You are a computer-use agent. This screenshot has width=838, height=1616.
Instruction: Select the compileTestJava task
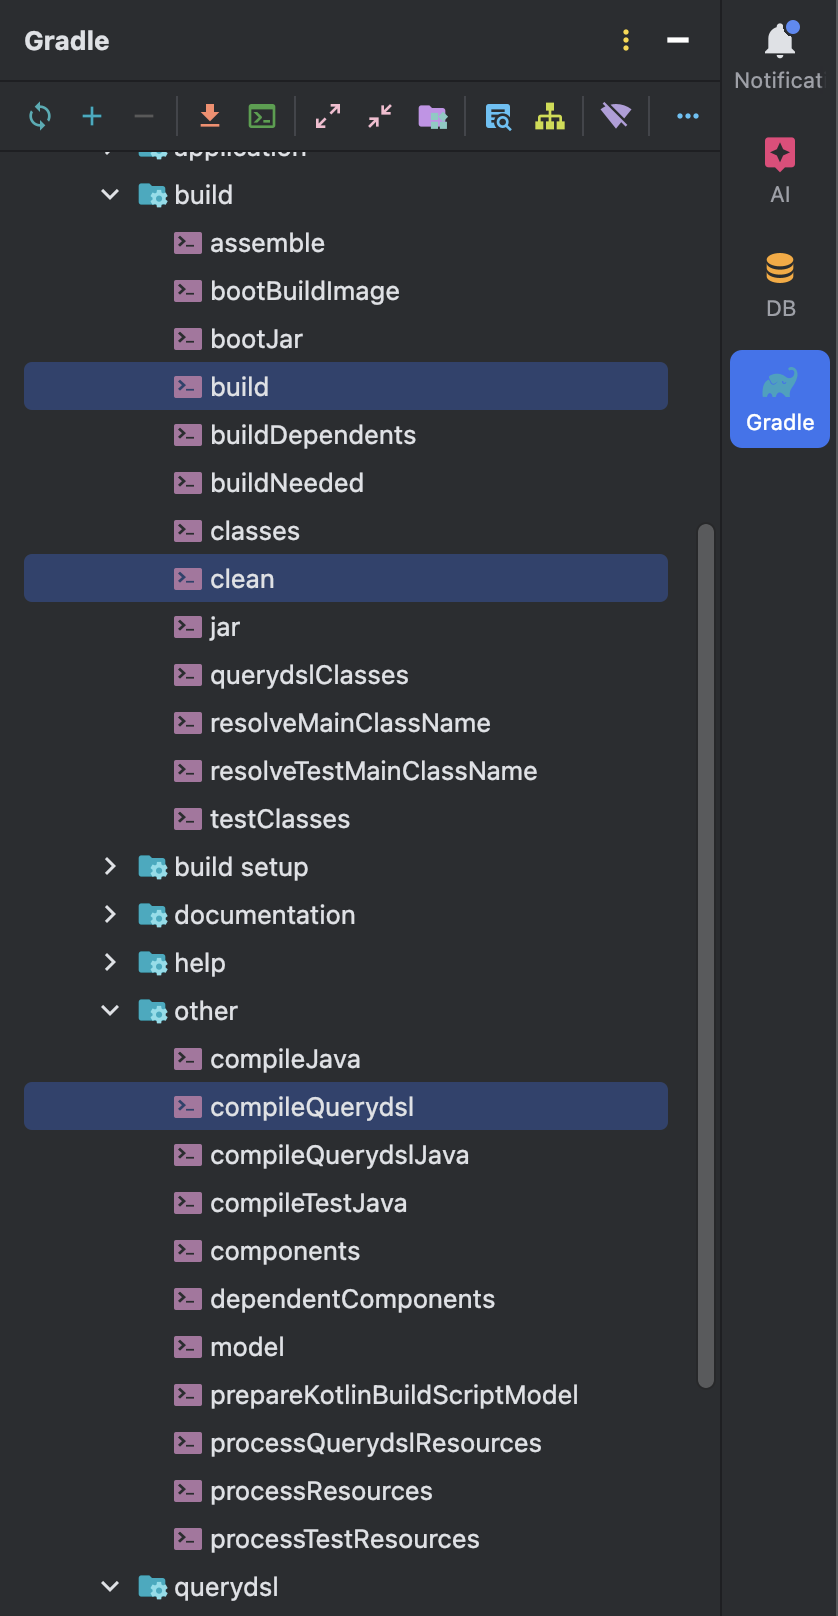(x=346, y=1203)
